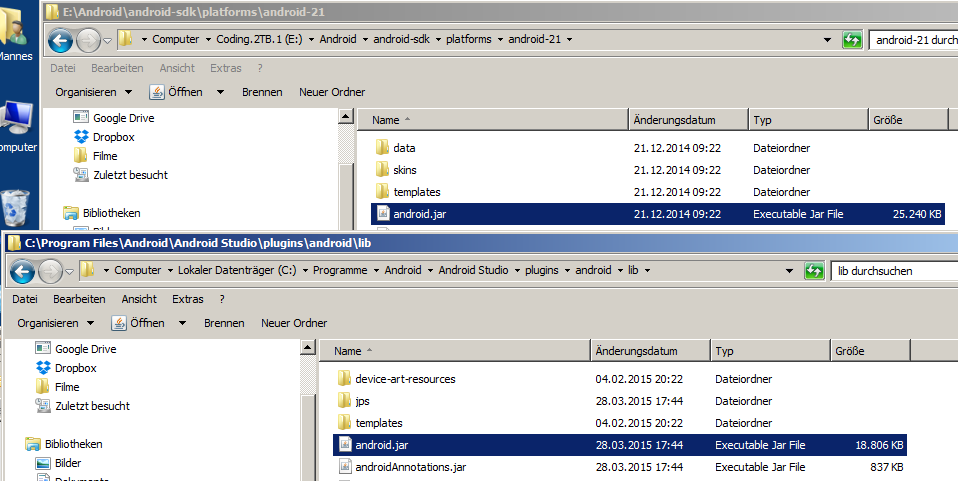958x481 pixels.
Task: Click Öffnen button in lib window
Action: point(139,323)
